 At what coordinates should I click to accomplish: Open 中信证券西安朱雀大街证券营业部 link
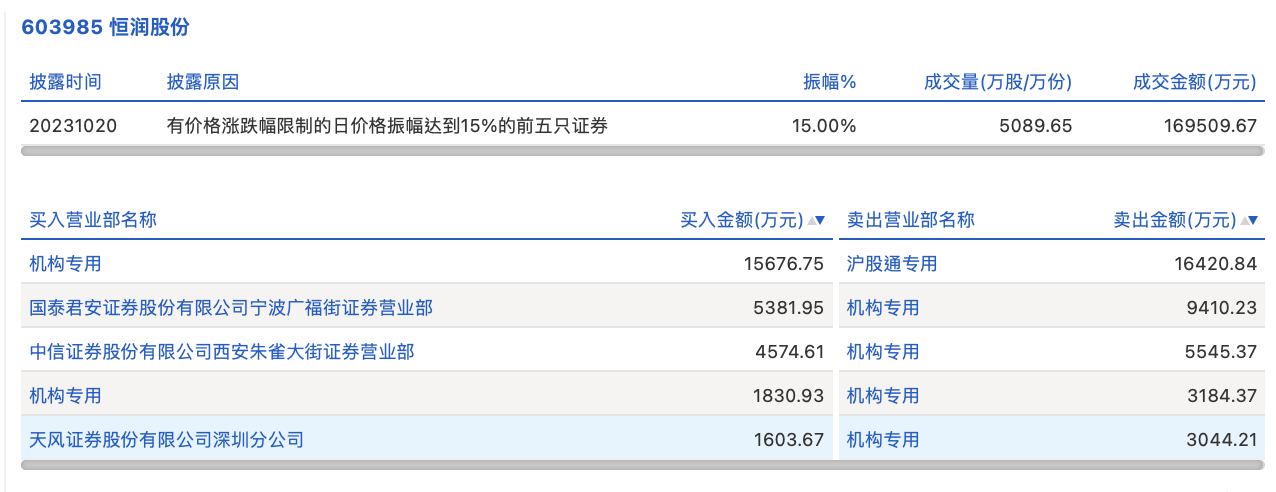222,352
